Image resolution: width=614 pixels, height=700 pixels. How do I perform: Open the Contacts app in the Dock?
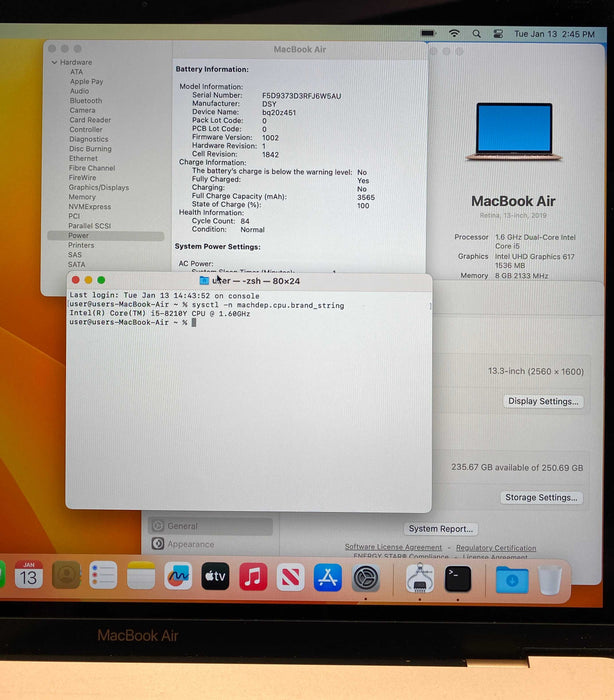point(66,575)
